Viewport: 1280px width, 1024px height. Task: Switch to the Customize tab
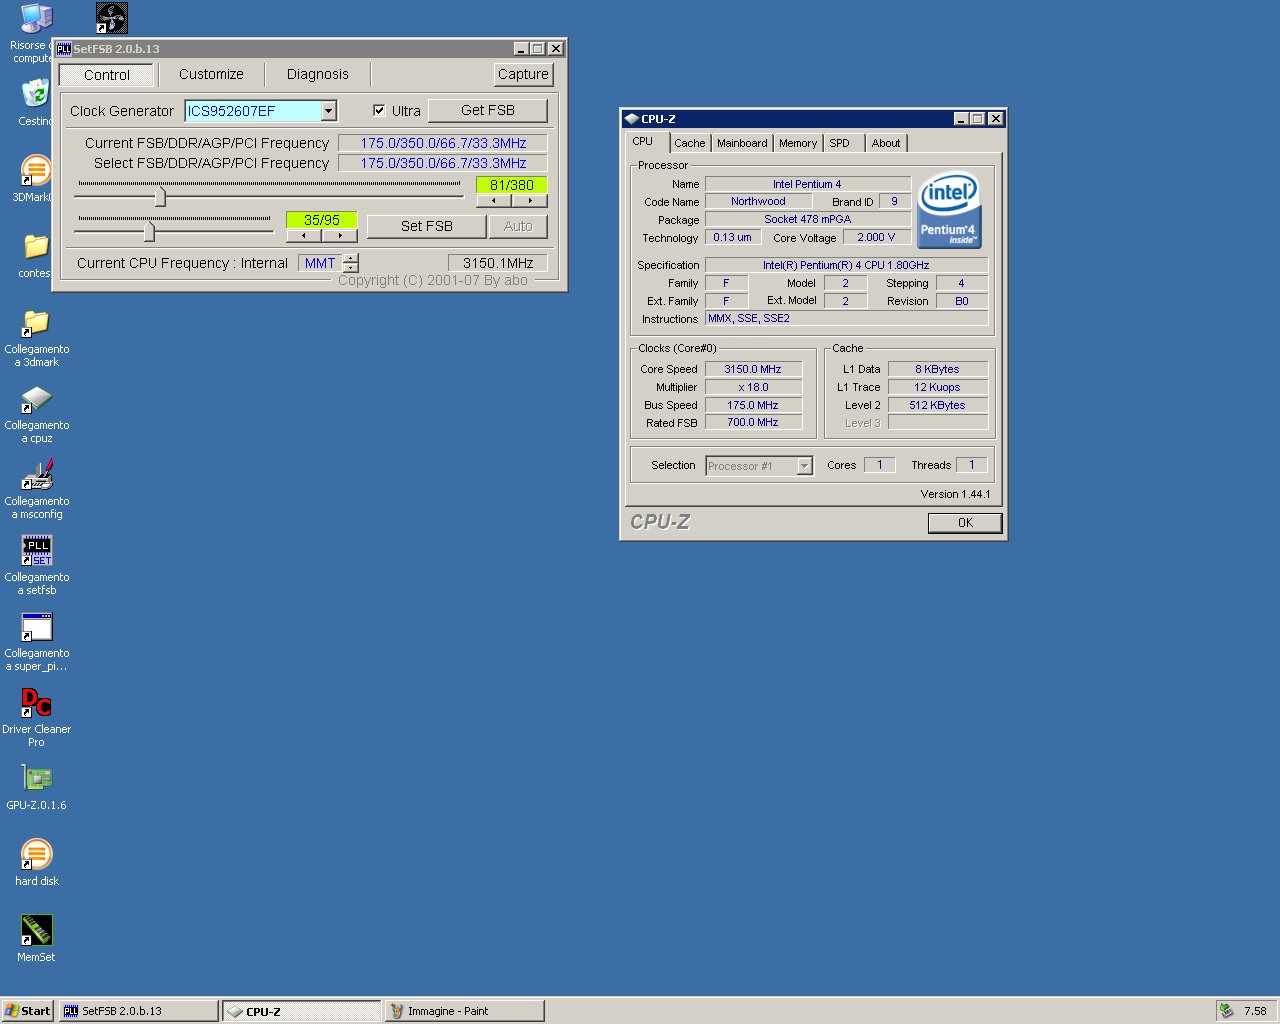click(x=211, y=74)
